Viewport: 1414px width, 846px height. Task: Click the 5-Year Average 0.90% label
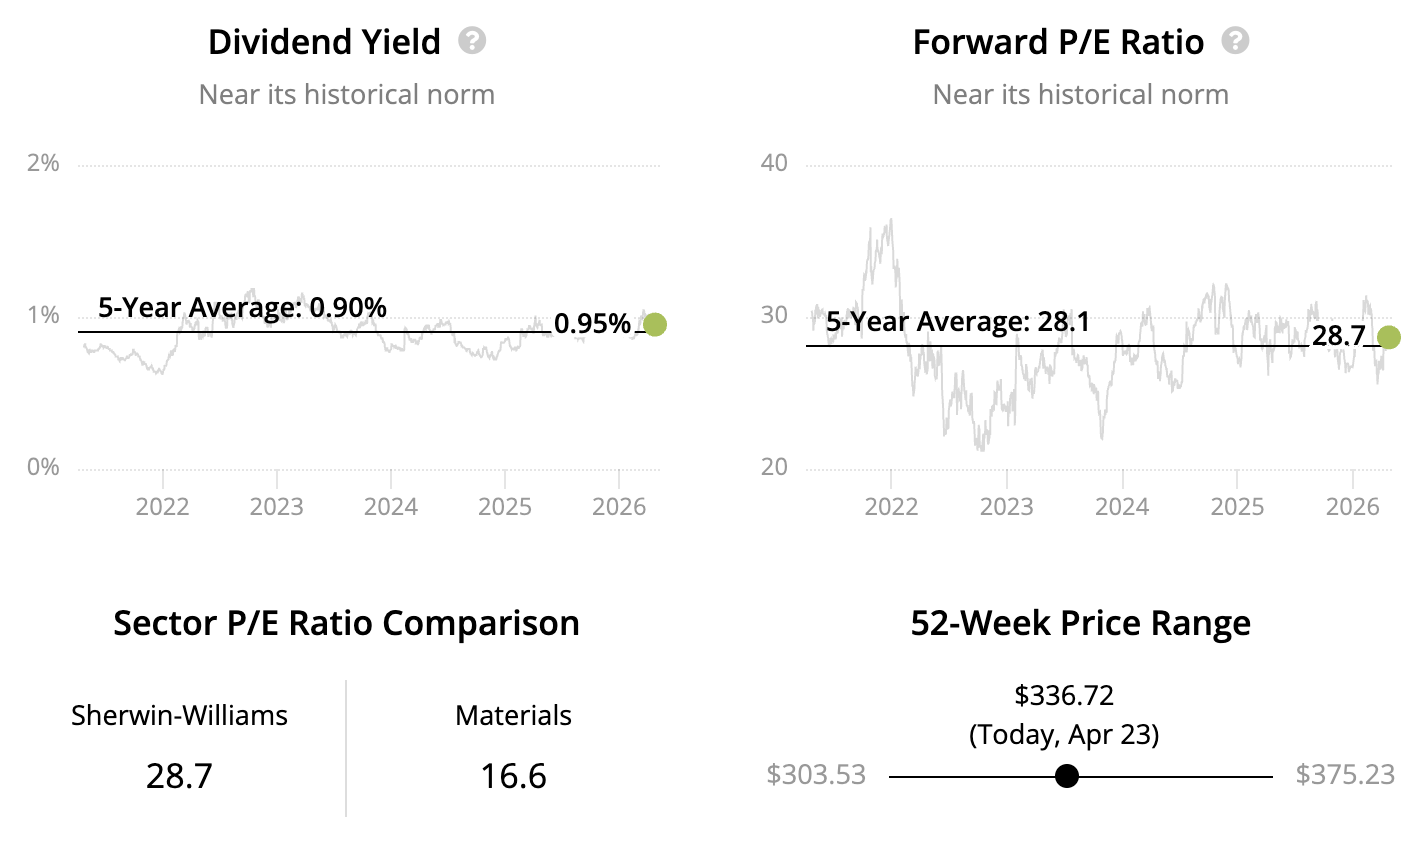(x=242, y=307)
